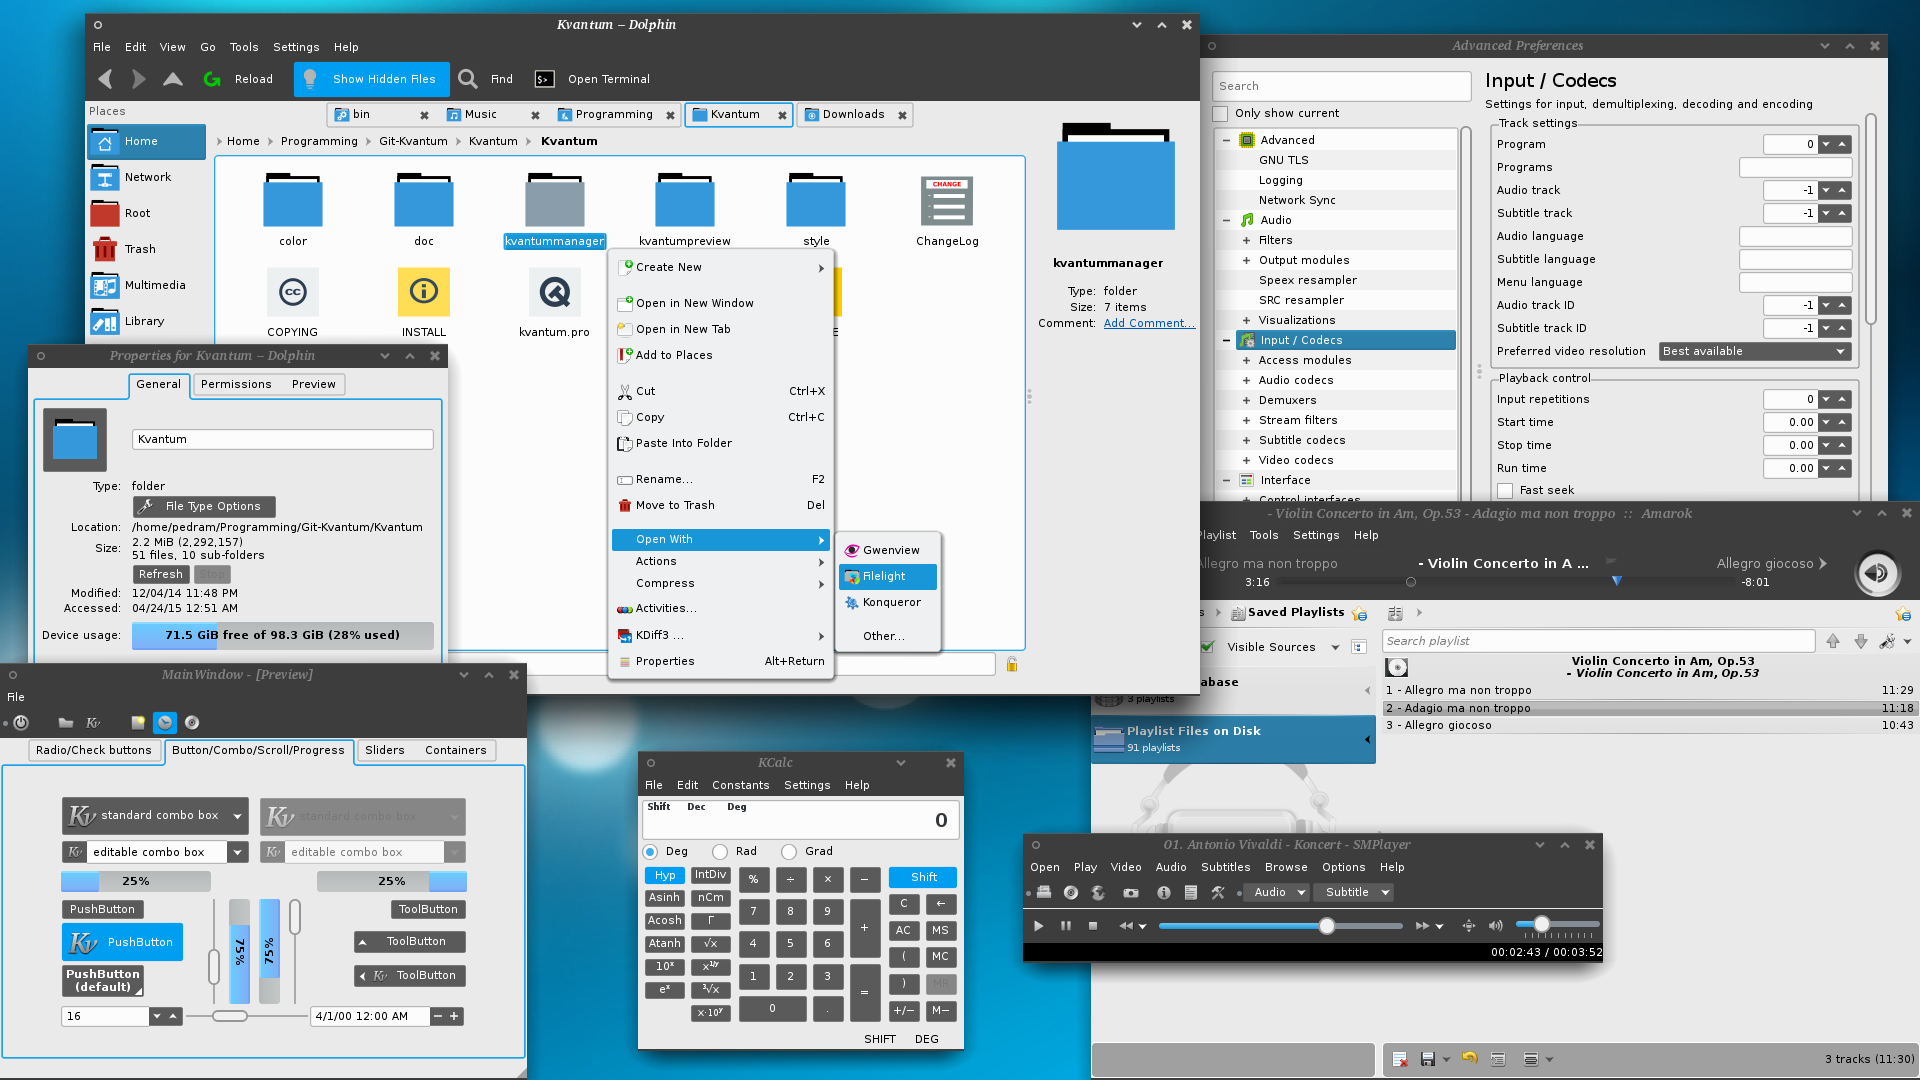Select Move to Trash in context menu
Viewport: 1920px width, 1080px height.
[721, 505]
